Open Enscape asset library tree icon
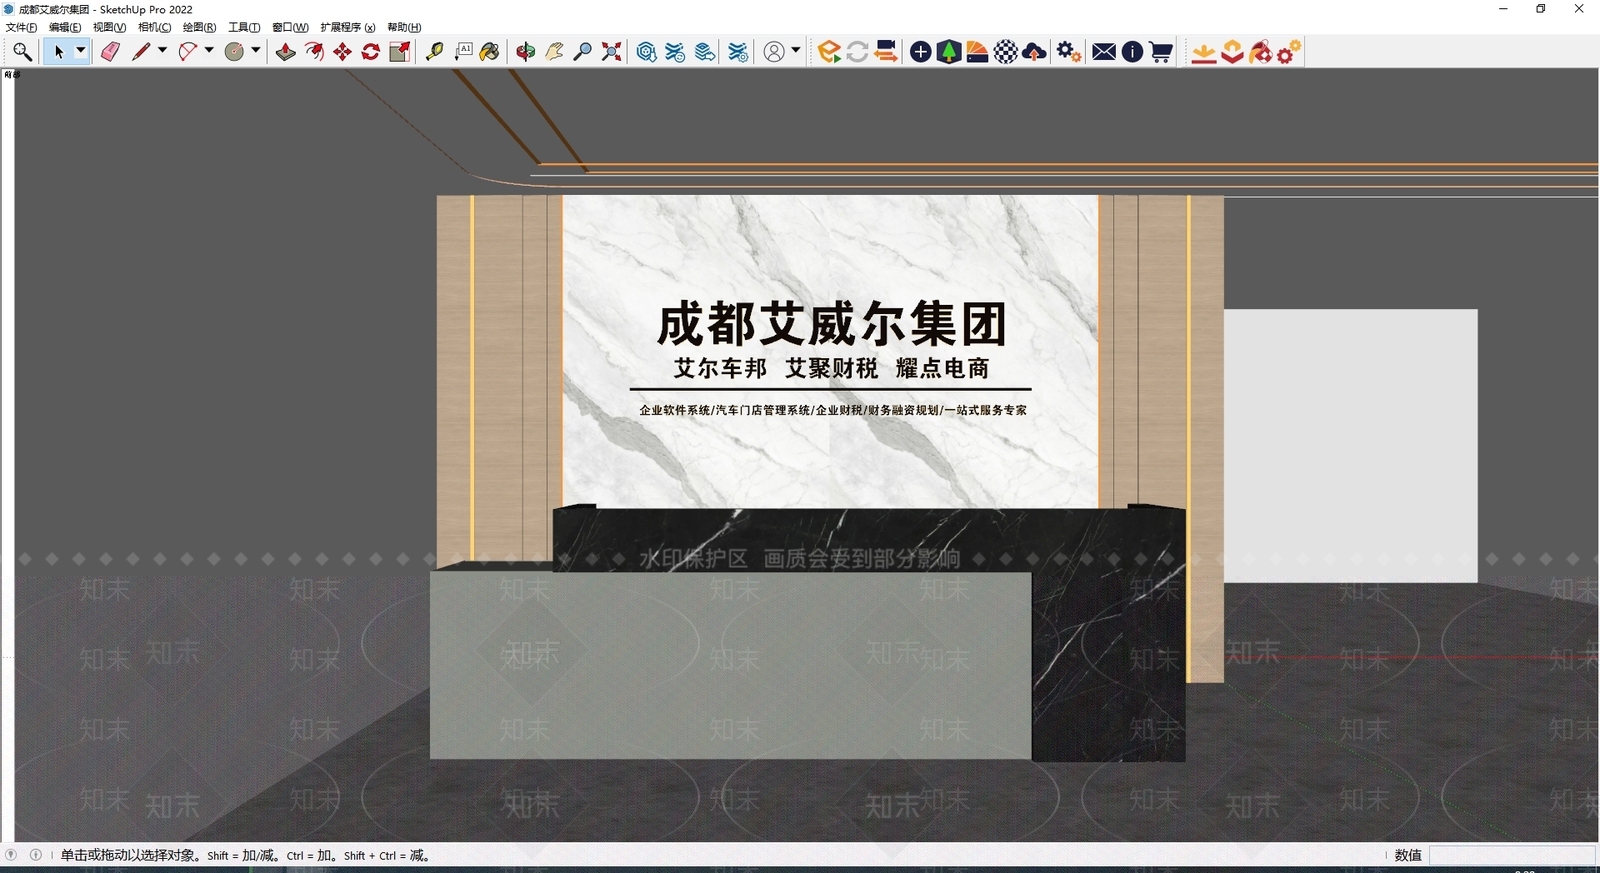Viewport: 1600px width, 873px height. pos(949,52)
